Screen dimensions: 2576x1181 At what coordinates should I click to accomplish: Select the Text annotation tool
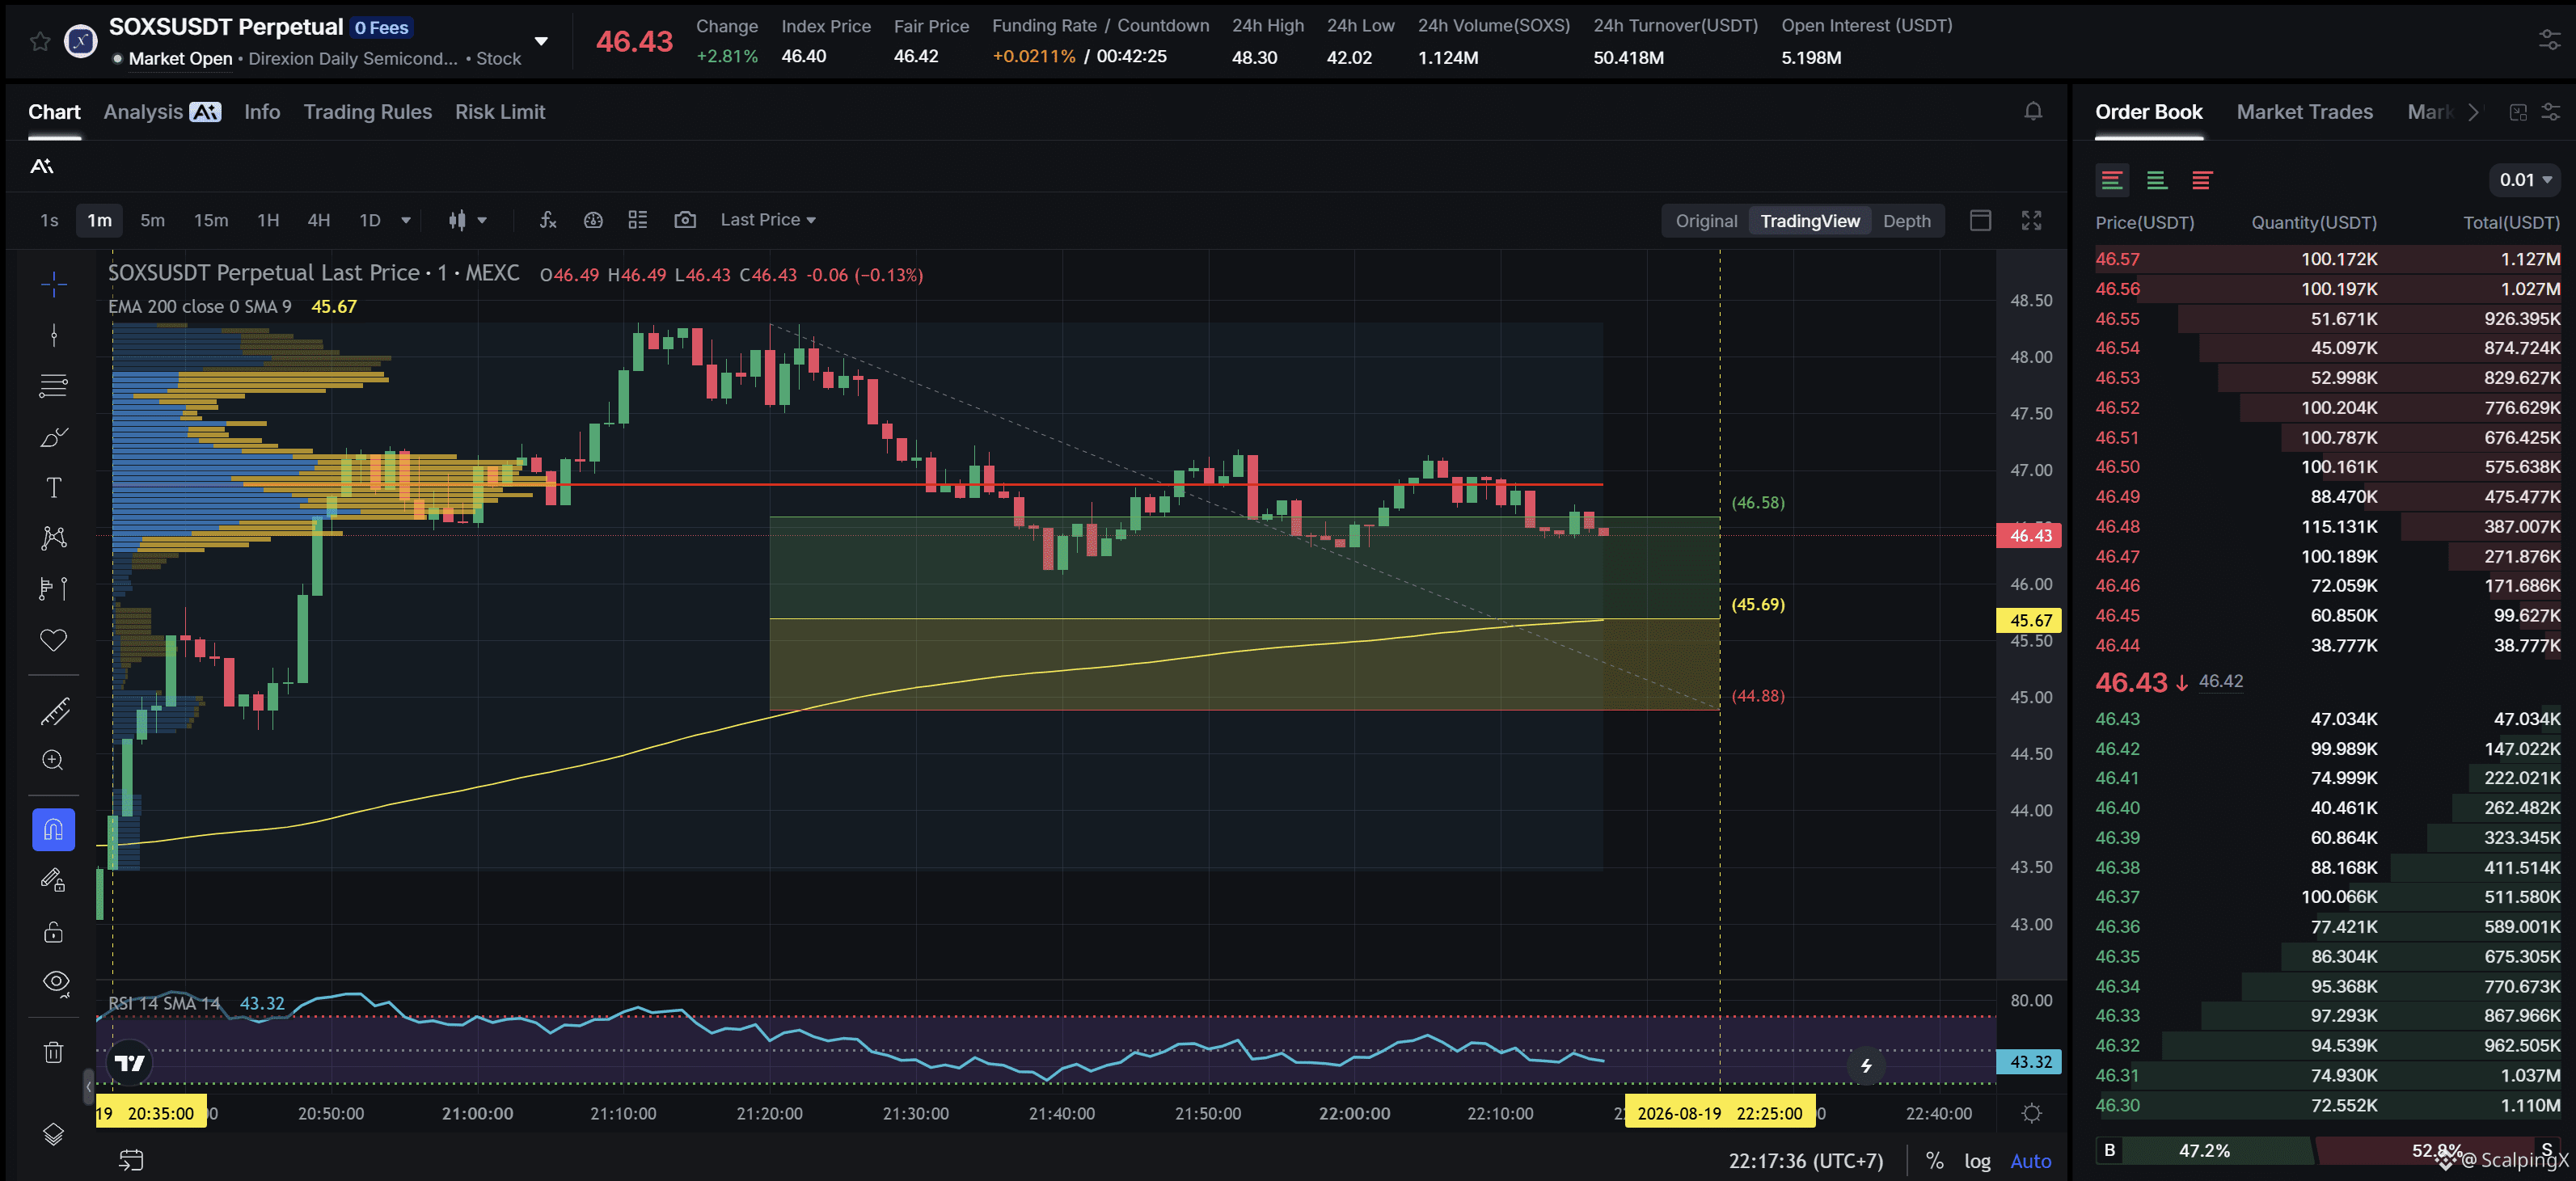coord(54,488)
